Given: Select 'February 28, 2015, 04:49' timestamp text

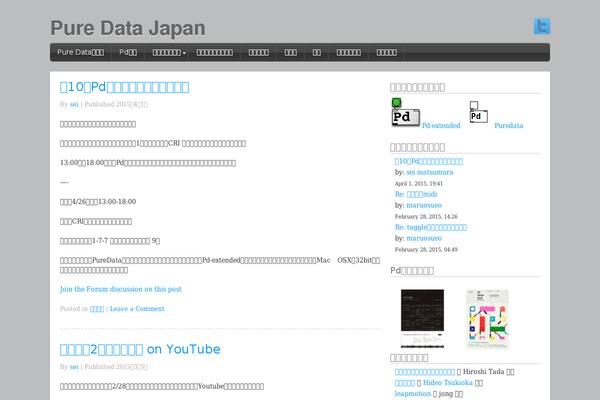Looking at the screenshot, I should tap(426, 250).
